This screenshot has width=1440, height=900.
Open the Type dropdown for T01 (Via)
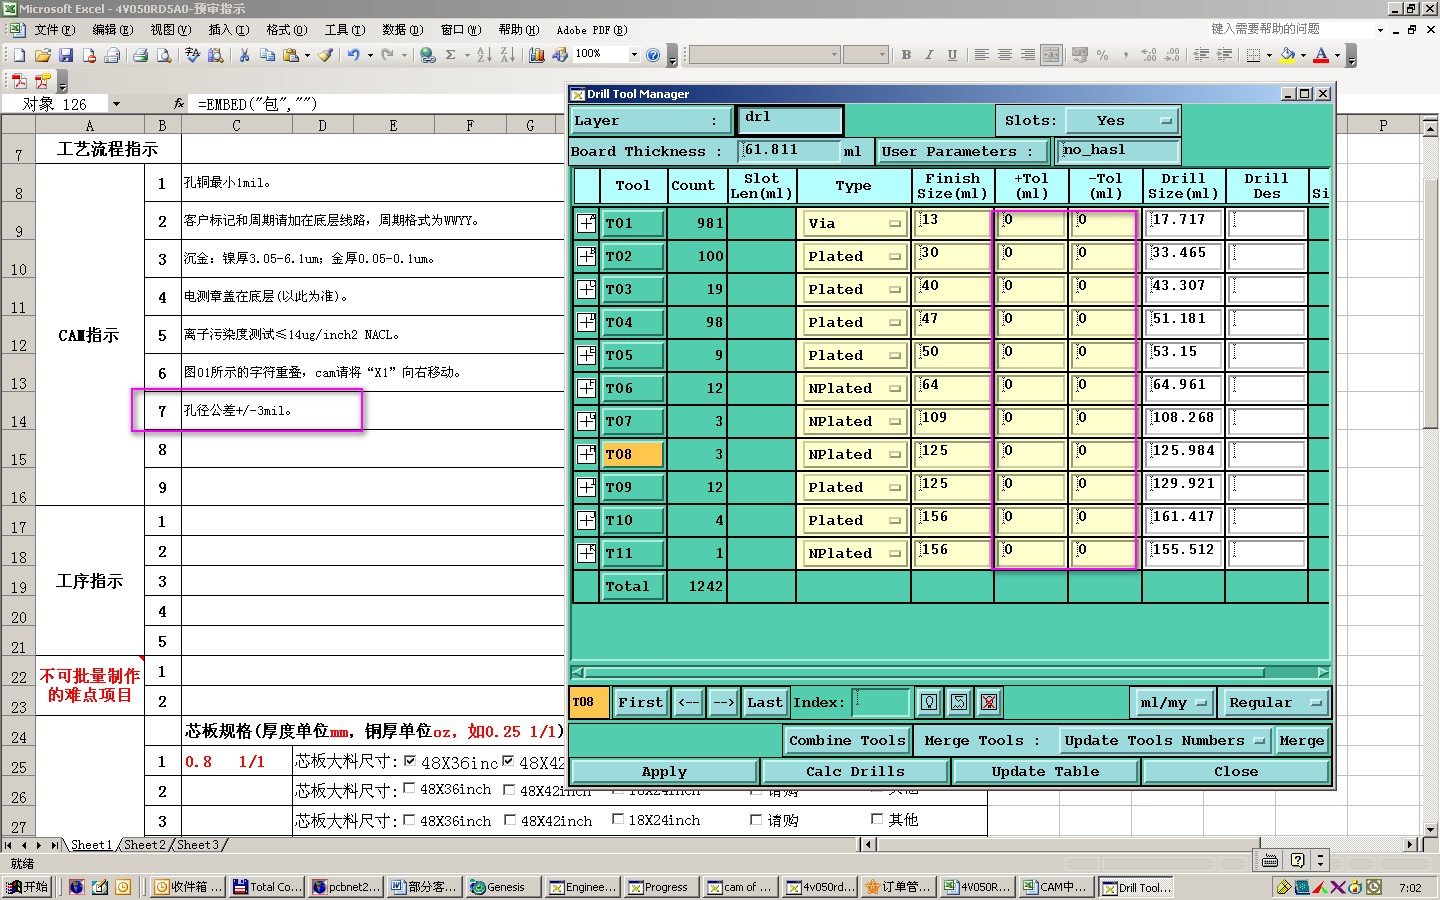tap(855, 223)
